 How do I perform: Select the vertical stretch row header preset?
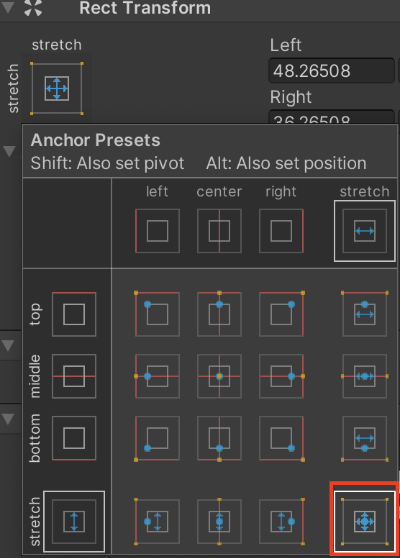[x=74, y=521]
